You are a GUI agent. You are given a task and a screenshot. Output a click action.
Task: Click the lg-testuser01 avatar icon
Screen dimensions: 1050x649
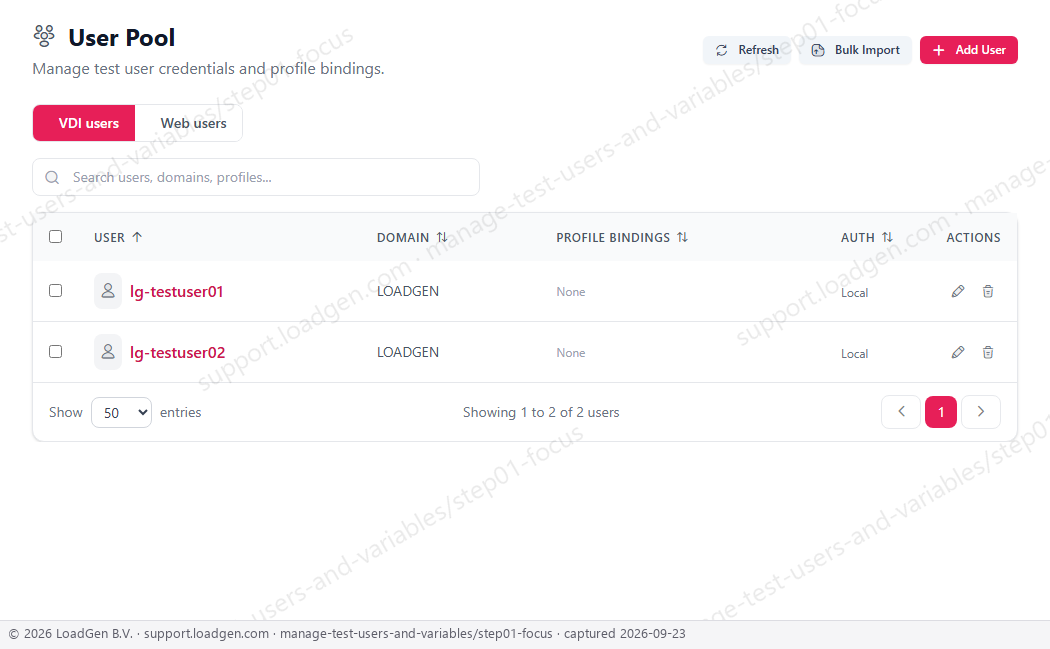[x=108, y=291]
